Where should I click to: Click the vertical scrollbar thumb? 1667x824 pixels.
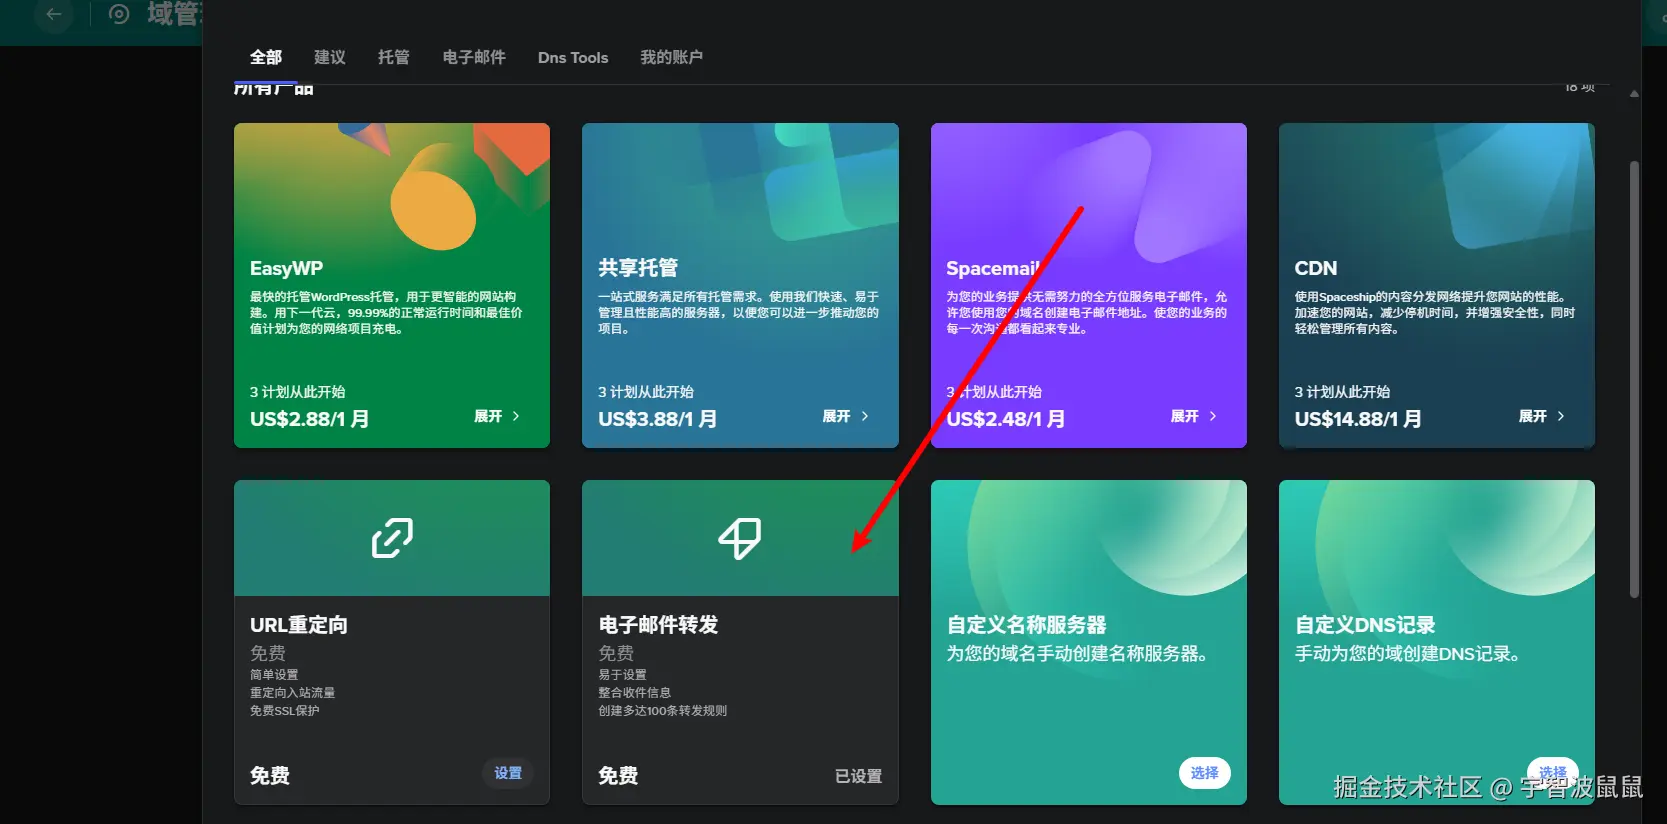[1635, 380]
